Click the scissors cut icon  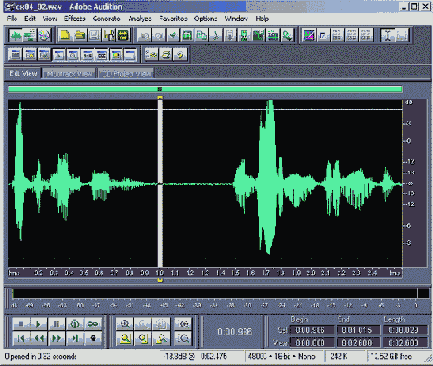[x=216, y=35]
